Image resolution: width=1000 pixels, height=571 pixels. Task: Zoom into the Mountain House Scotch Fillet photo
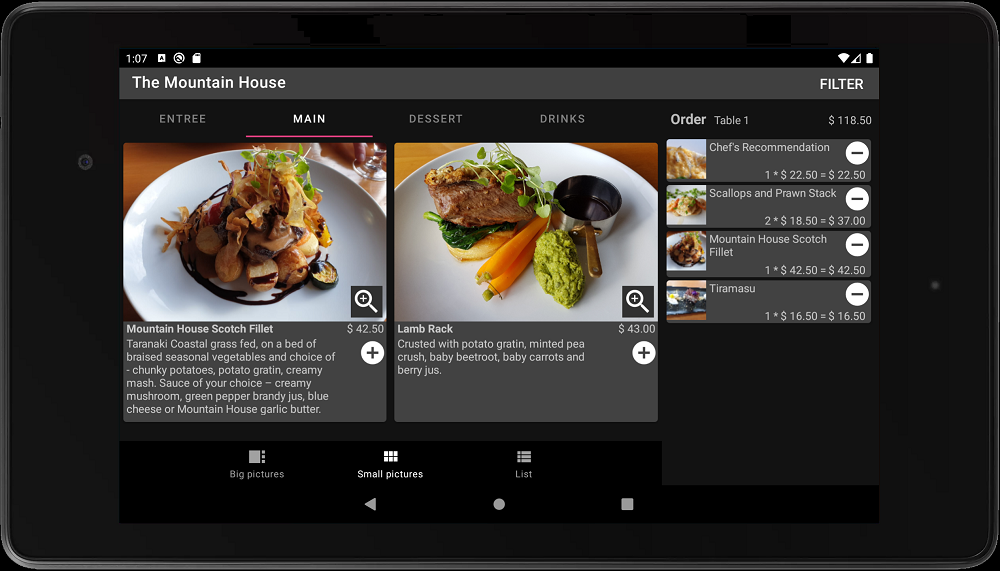367,301
